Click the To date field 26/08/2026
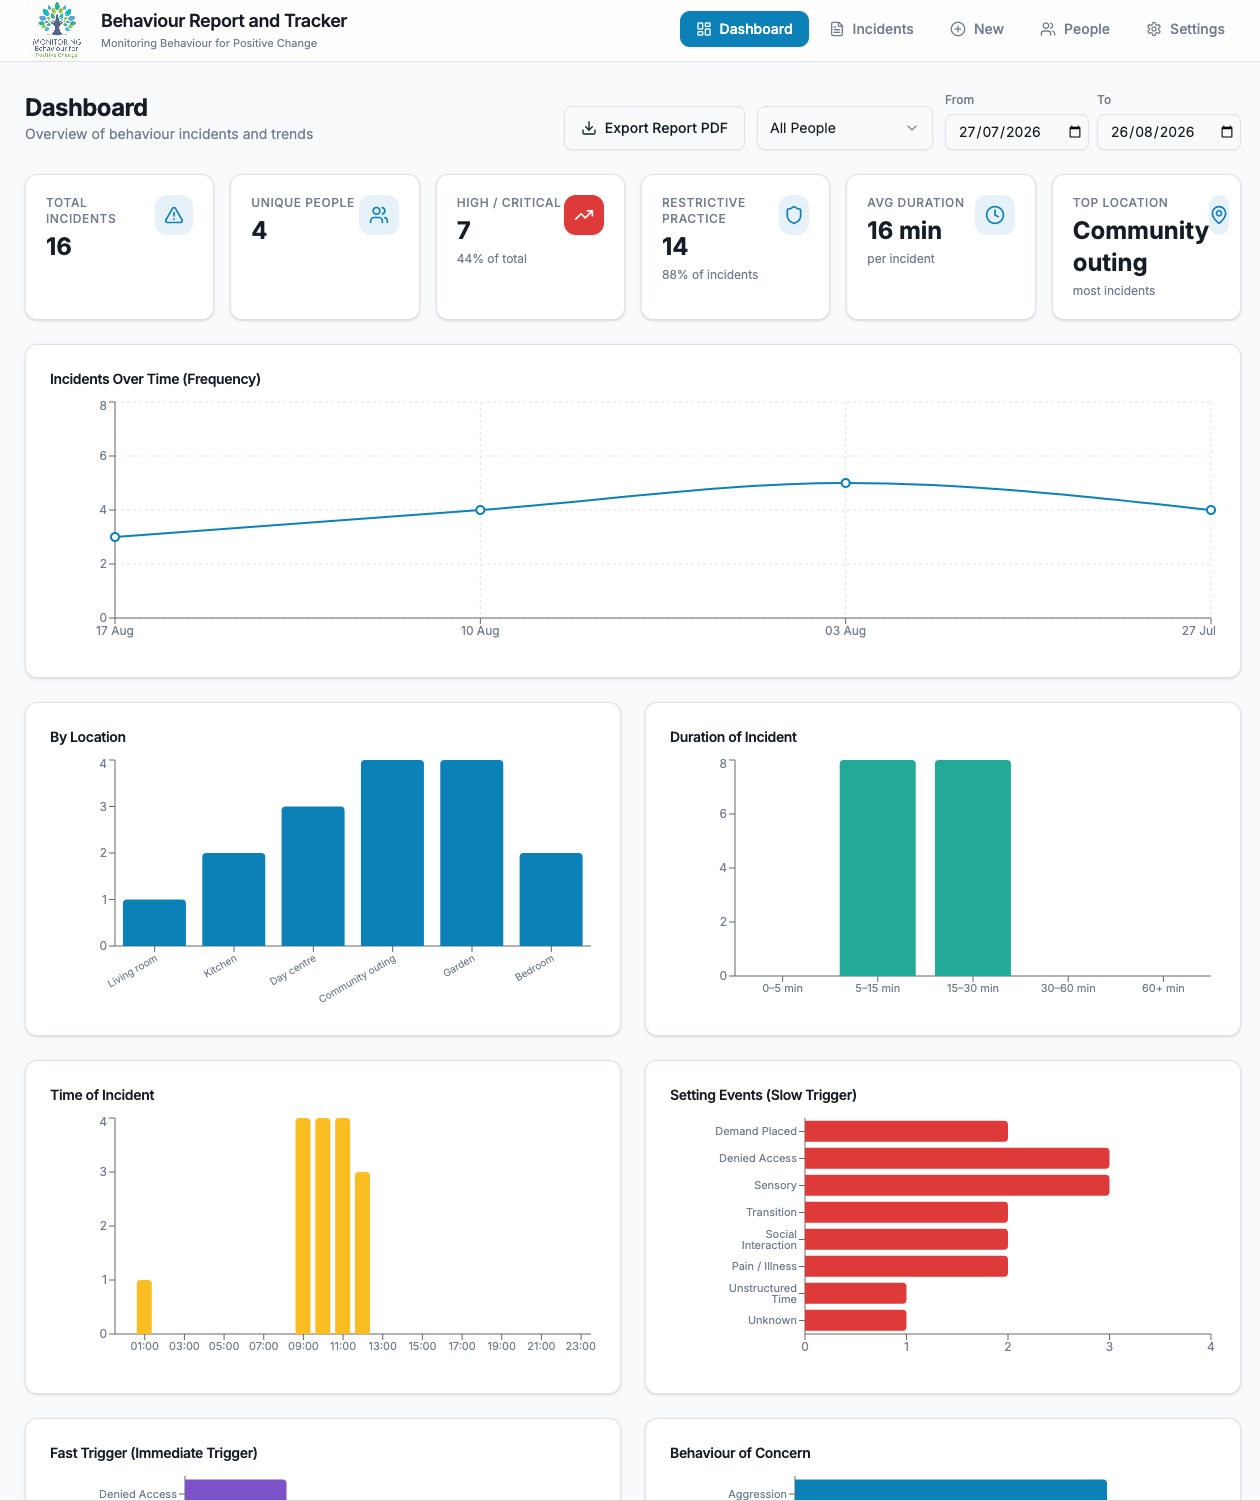Screen dimensions: 1260x1501 coord(1169,132)
